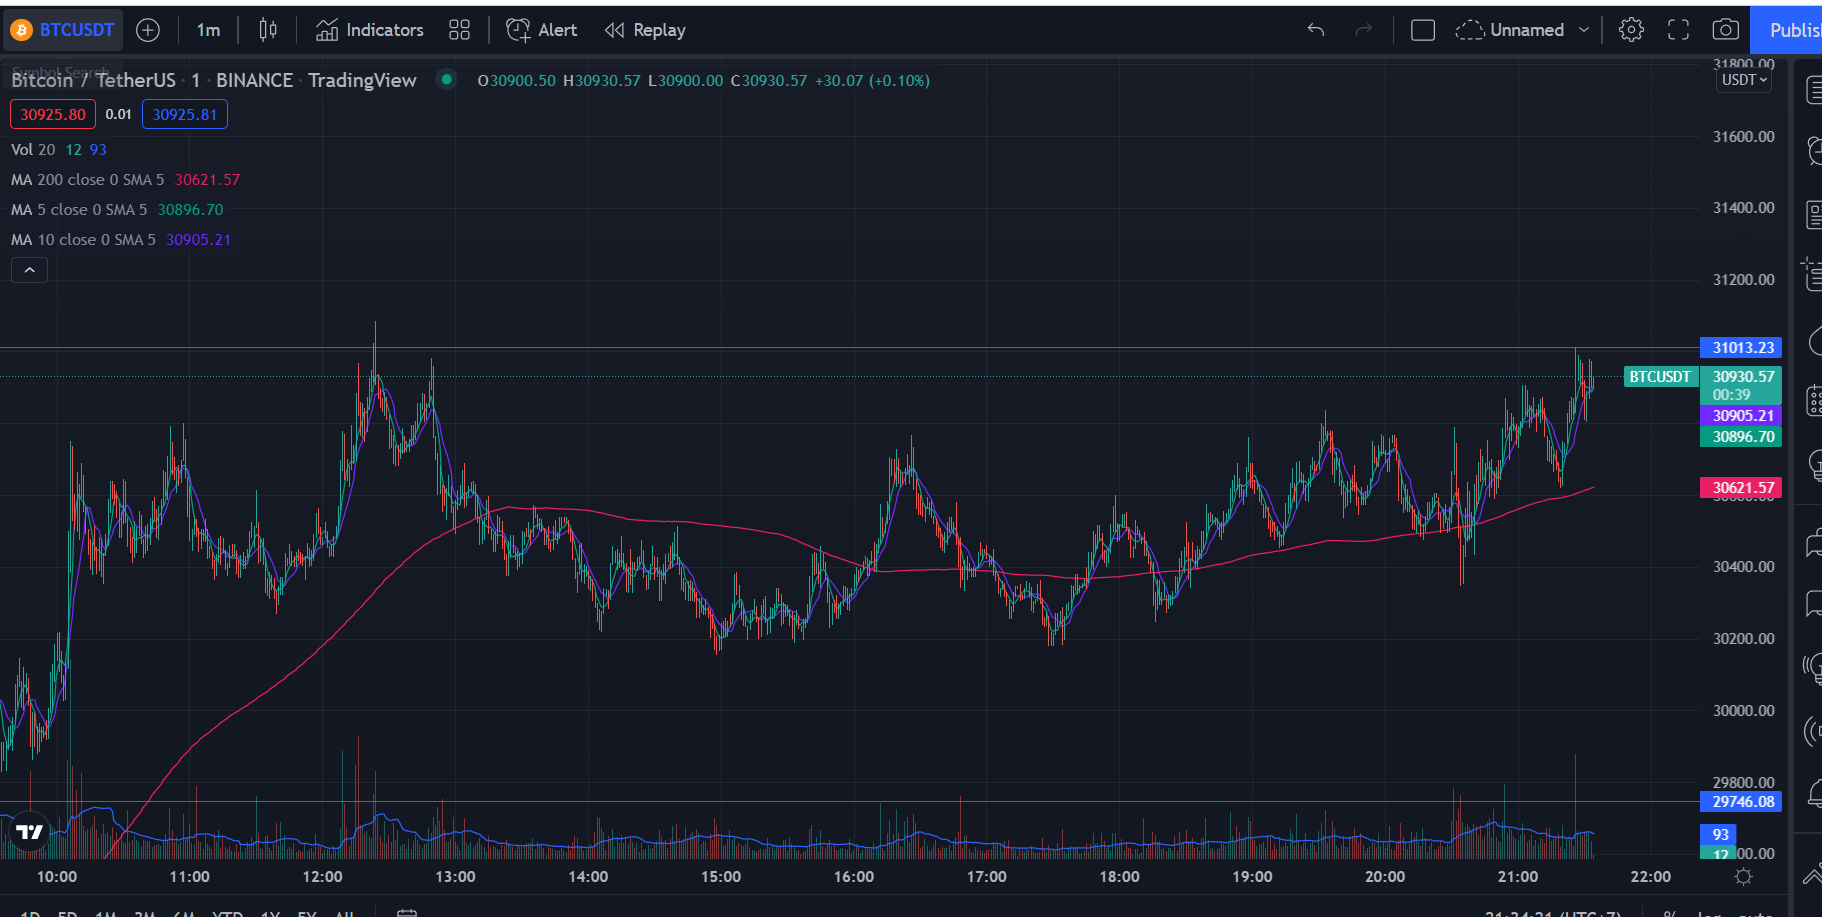Select the MA 200 close indicator legend

tap(87, 179)
